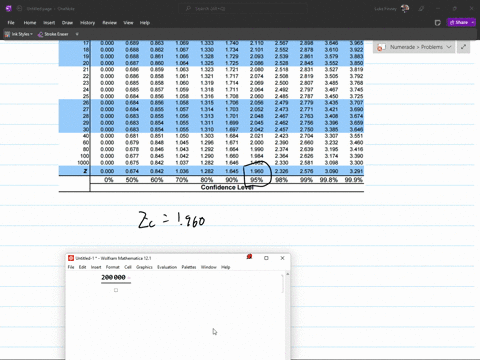Minimize the OneNote window
Screen dimensions: 480x360
click(438, 9)
